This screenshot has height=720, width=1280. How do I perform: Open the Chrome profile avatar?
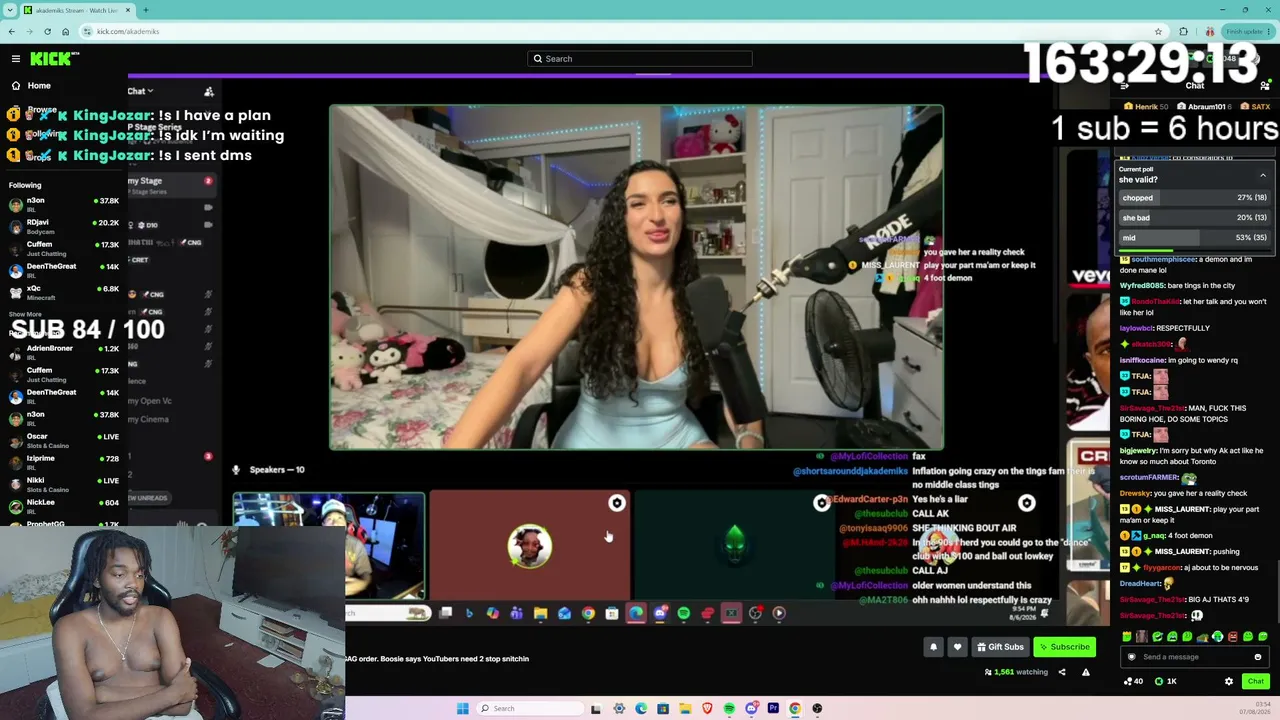(x=1209, y=31)
